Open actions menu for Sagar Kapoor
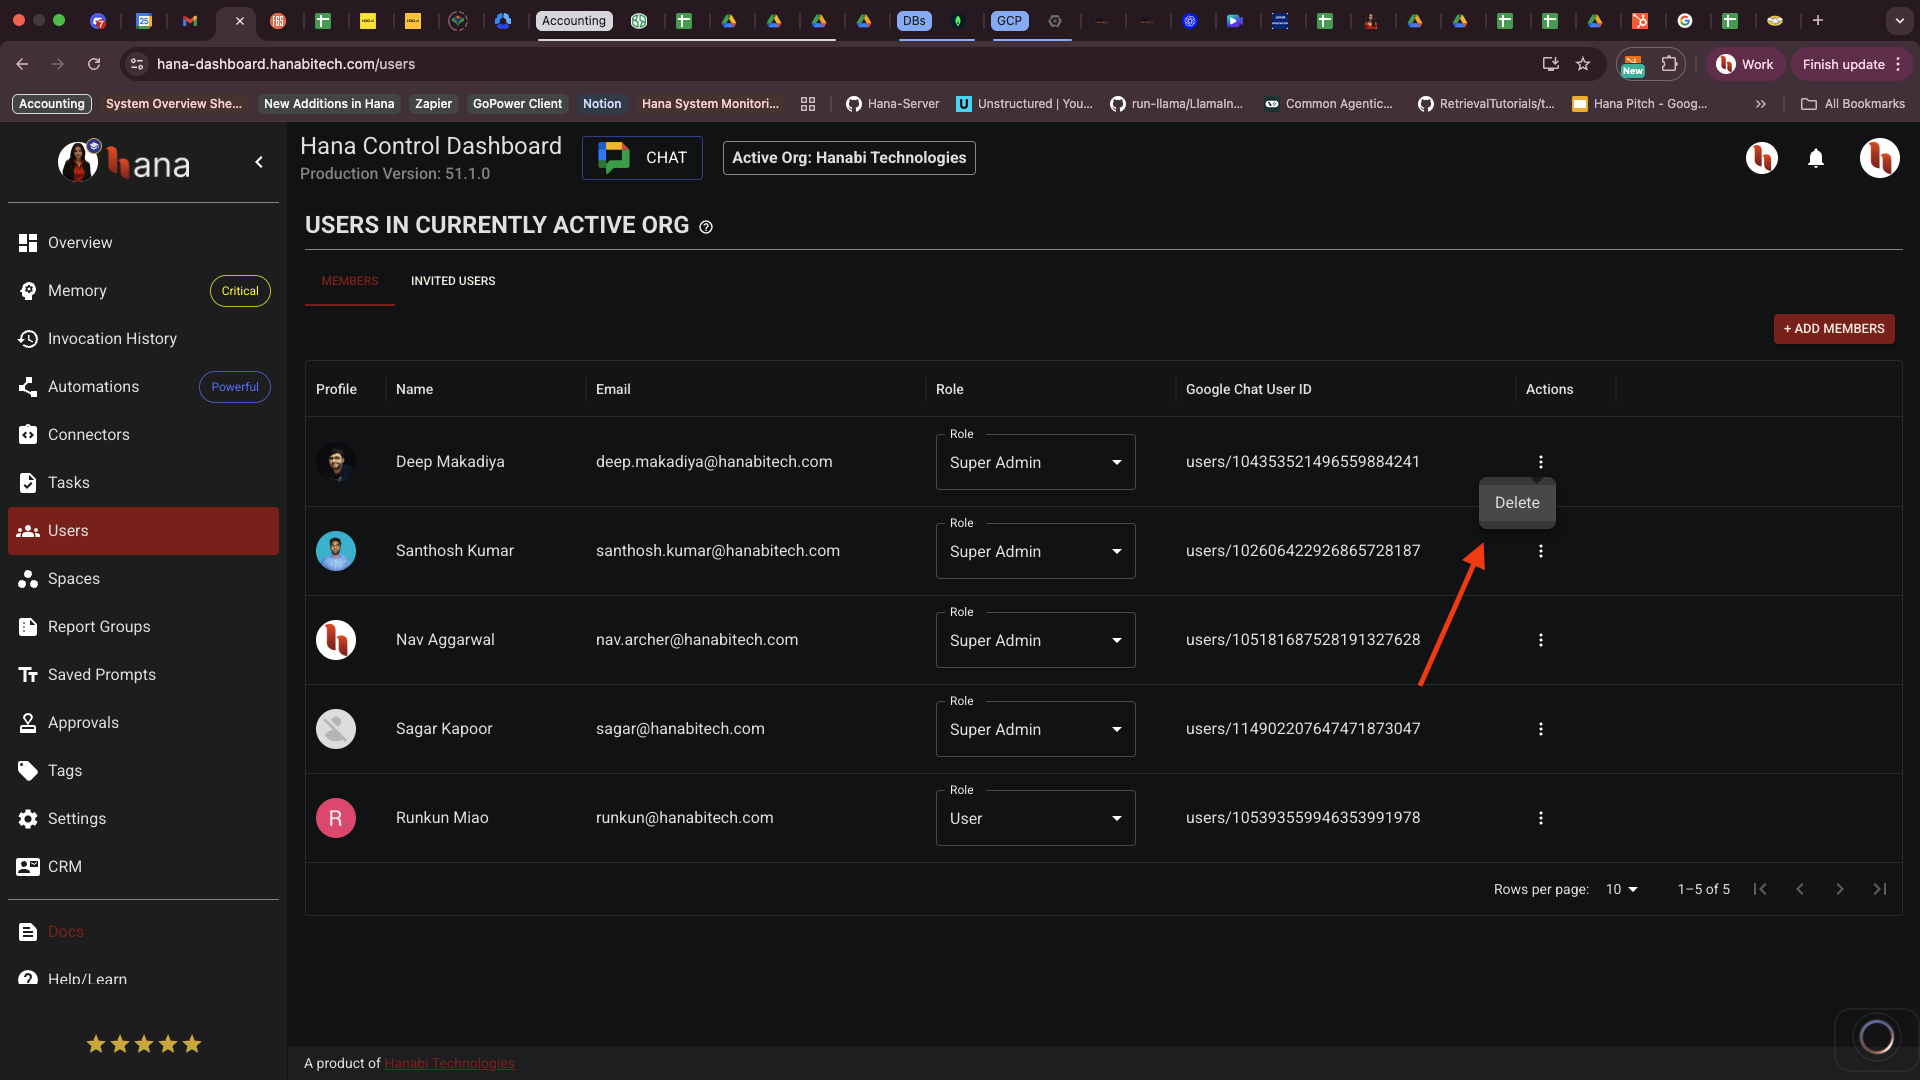 click(1541, 729)
